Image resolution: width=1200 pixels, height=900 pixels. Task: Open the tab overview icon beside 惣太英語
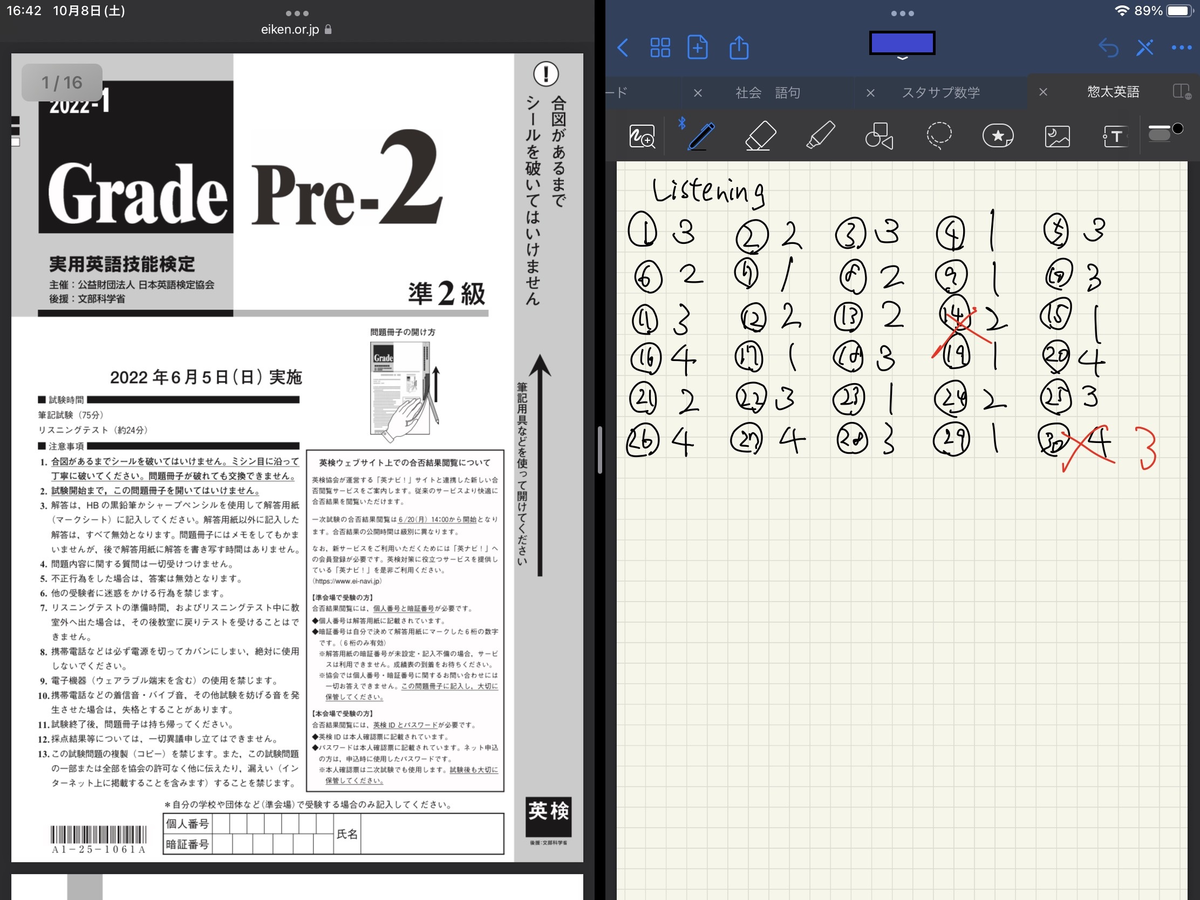tap(1180, 92)
